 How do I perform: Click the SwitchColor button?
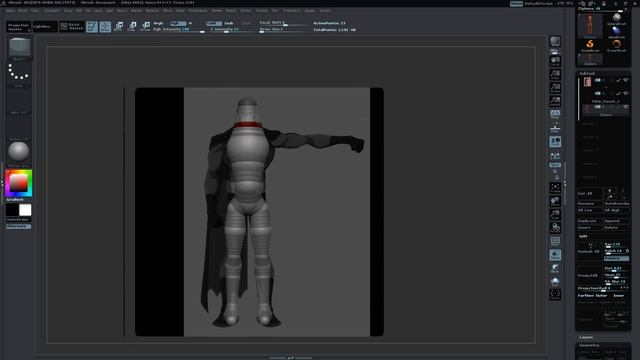pos(18,220)
